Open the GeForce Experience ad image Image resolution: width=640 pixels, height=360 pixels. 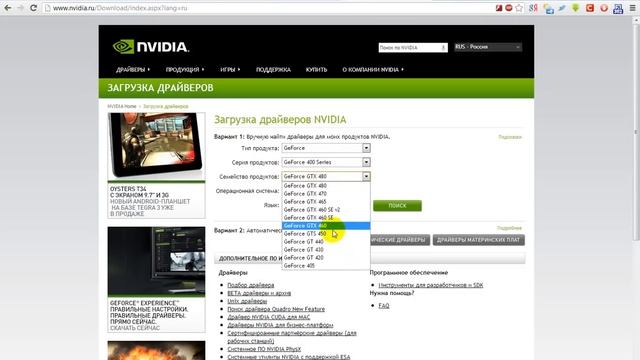point(156,262)
